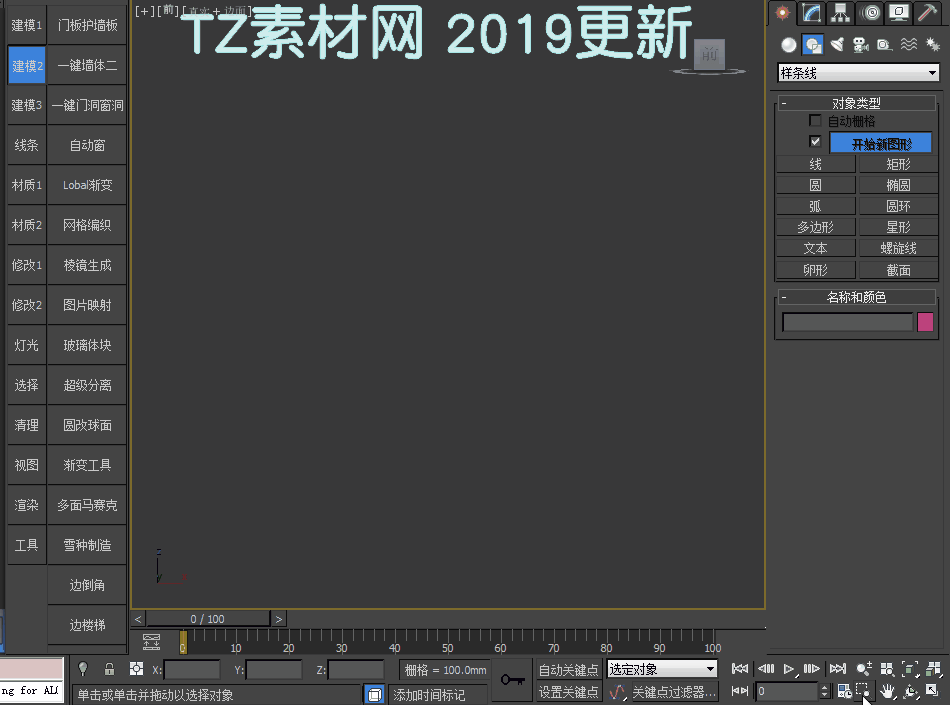The width and height of the screenshot is (950, 705).
Task: Click the timeline previous frame arrow
Action: (138, 619)
